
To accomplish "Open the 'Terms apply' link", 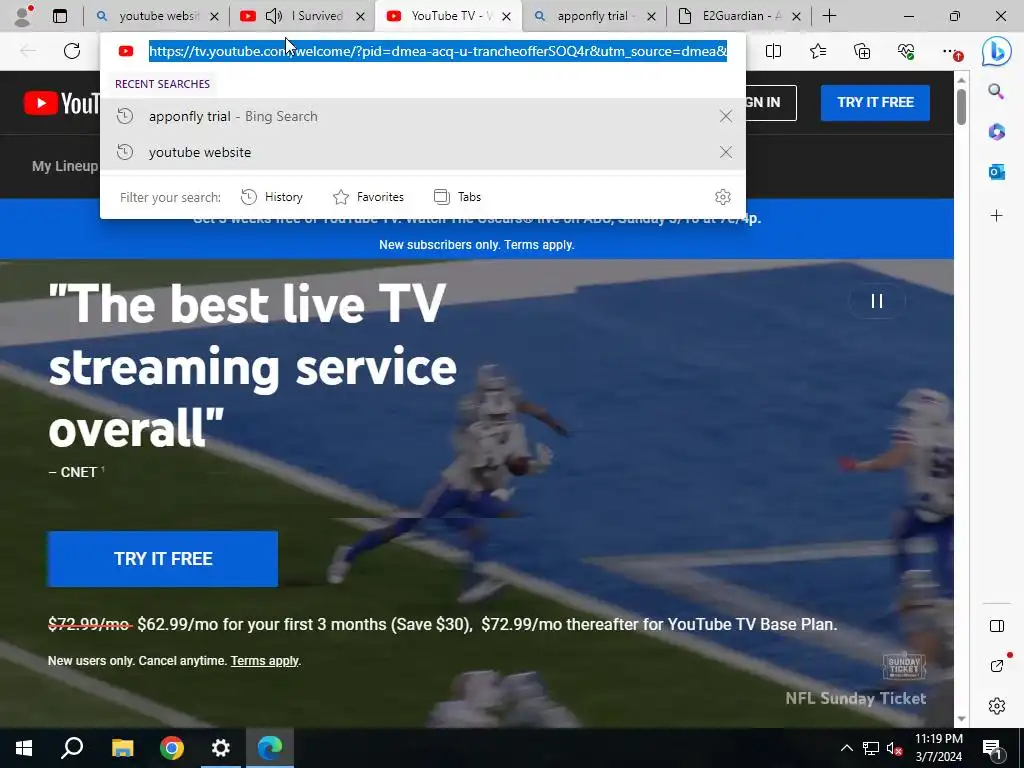I will tap(264, 660).
